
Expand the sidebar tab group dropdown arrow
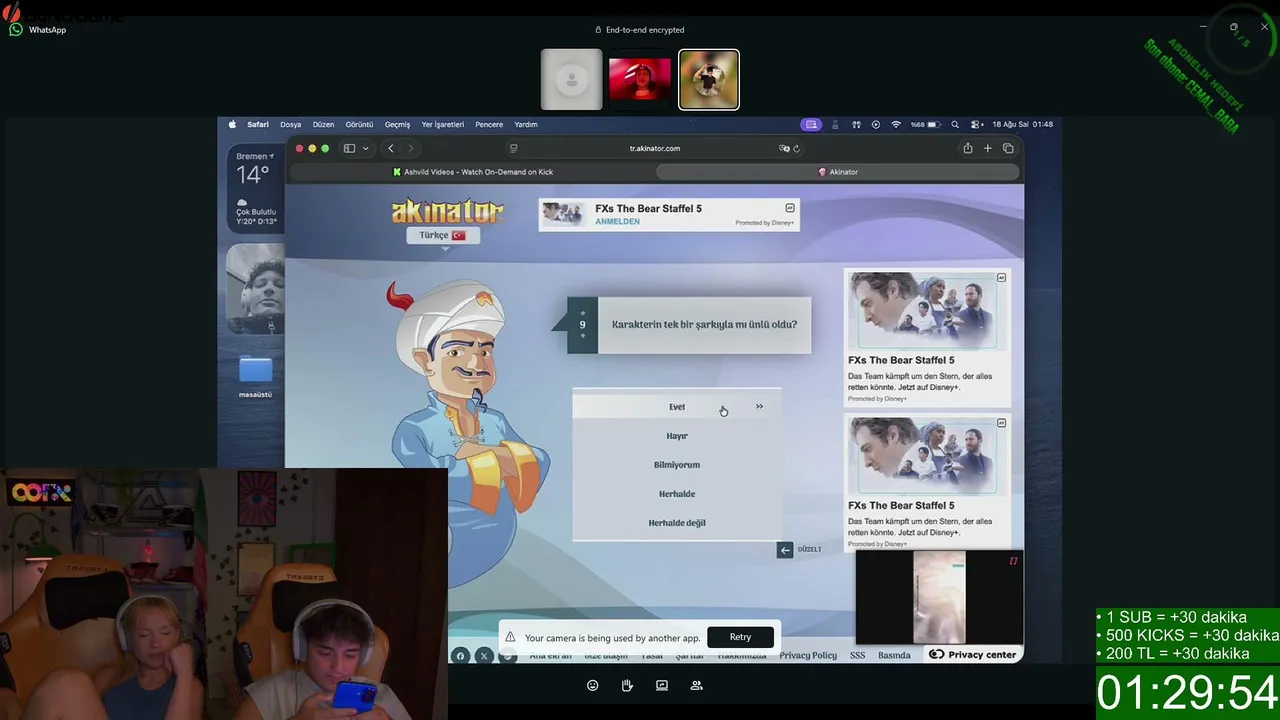coord(365,149)
